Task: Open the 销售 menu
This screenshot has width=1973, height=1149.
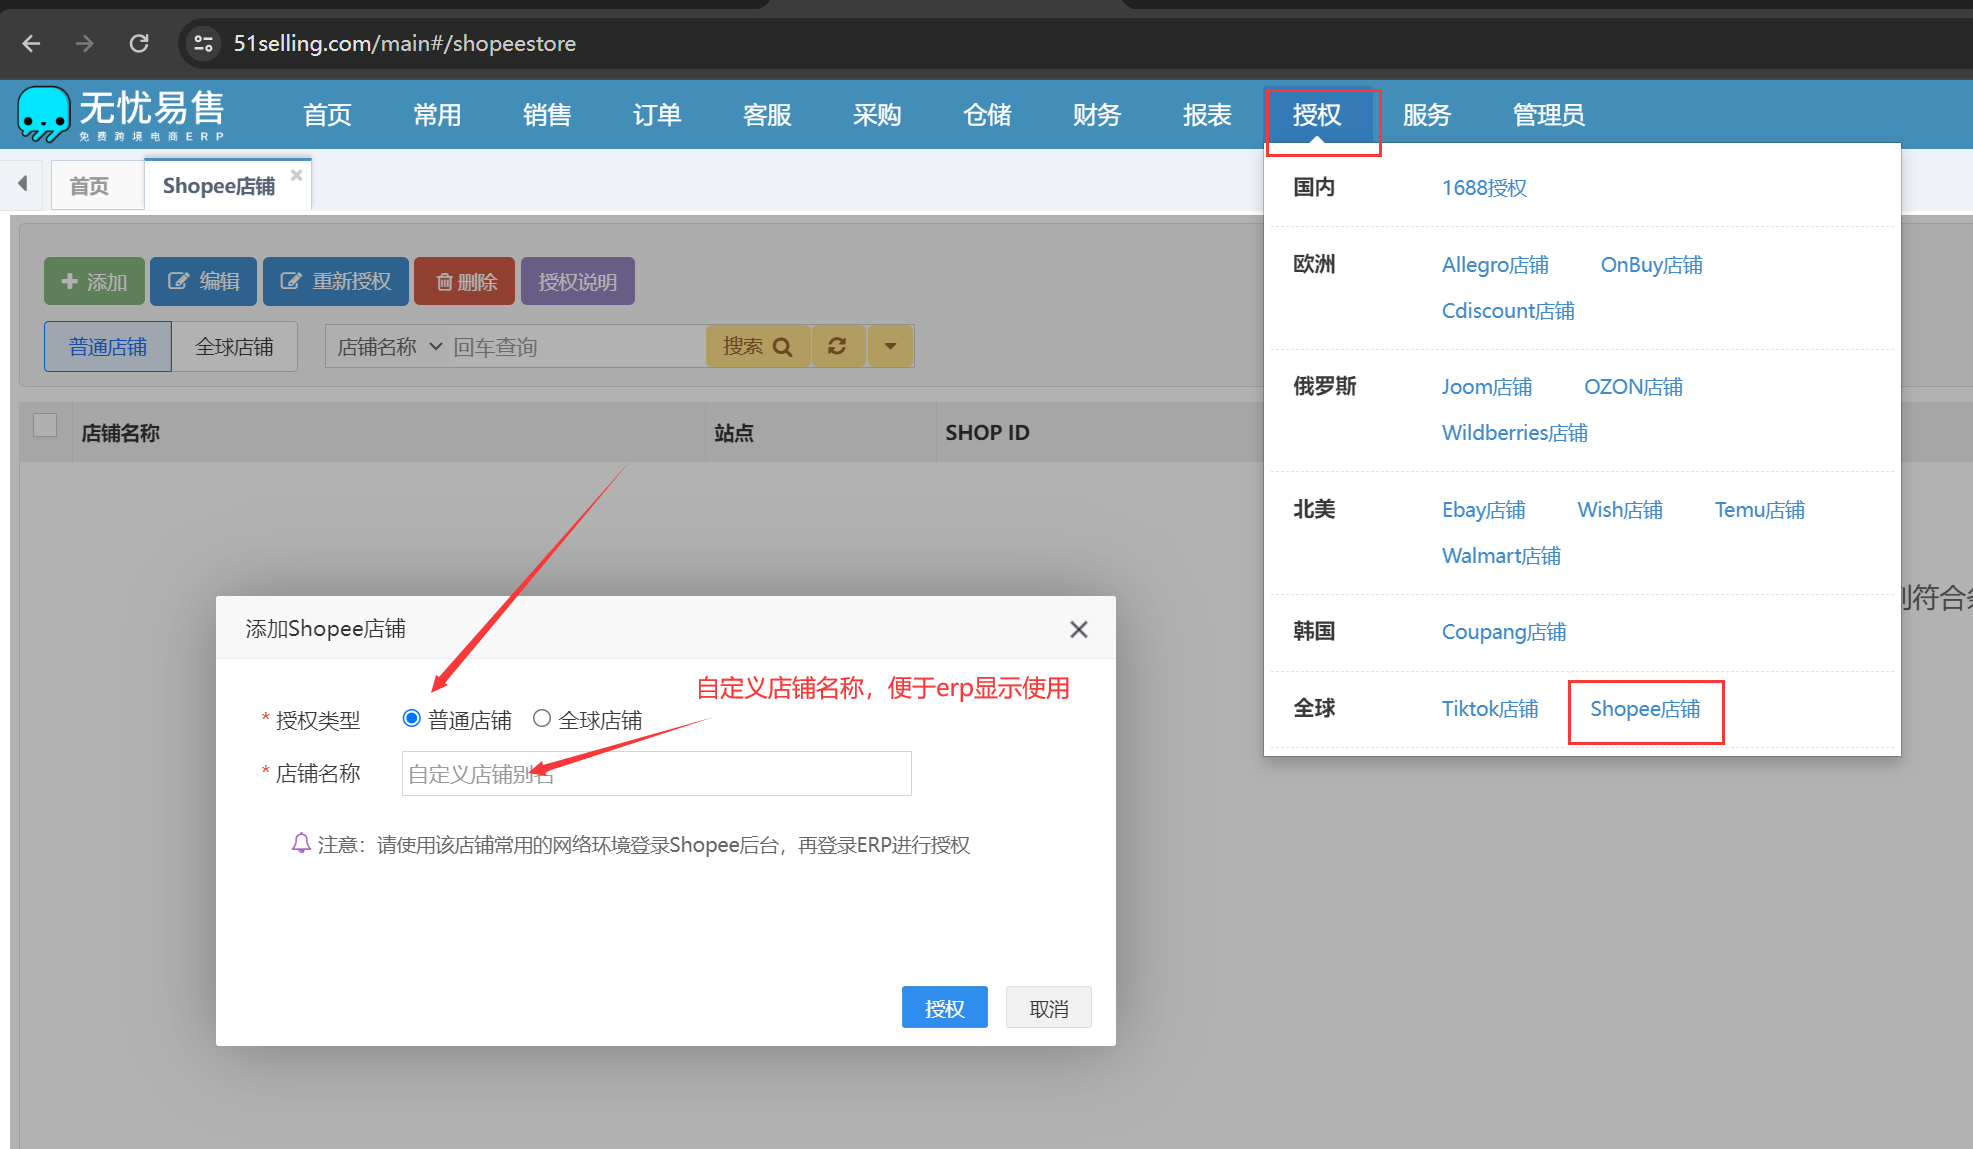Action: (x=547, y=115)
